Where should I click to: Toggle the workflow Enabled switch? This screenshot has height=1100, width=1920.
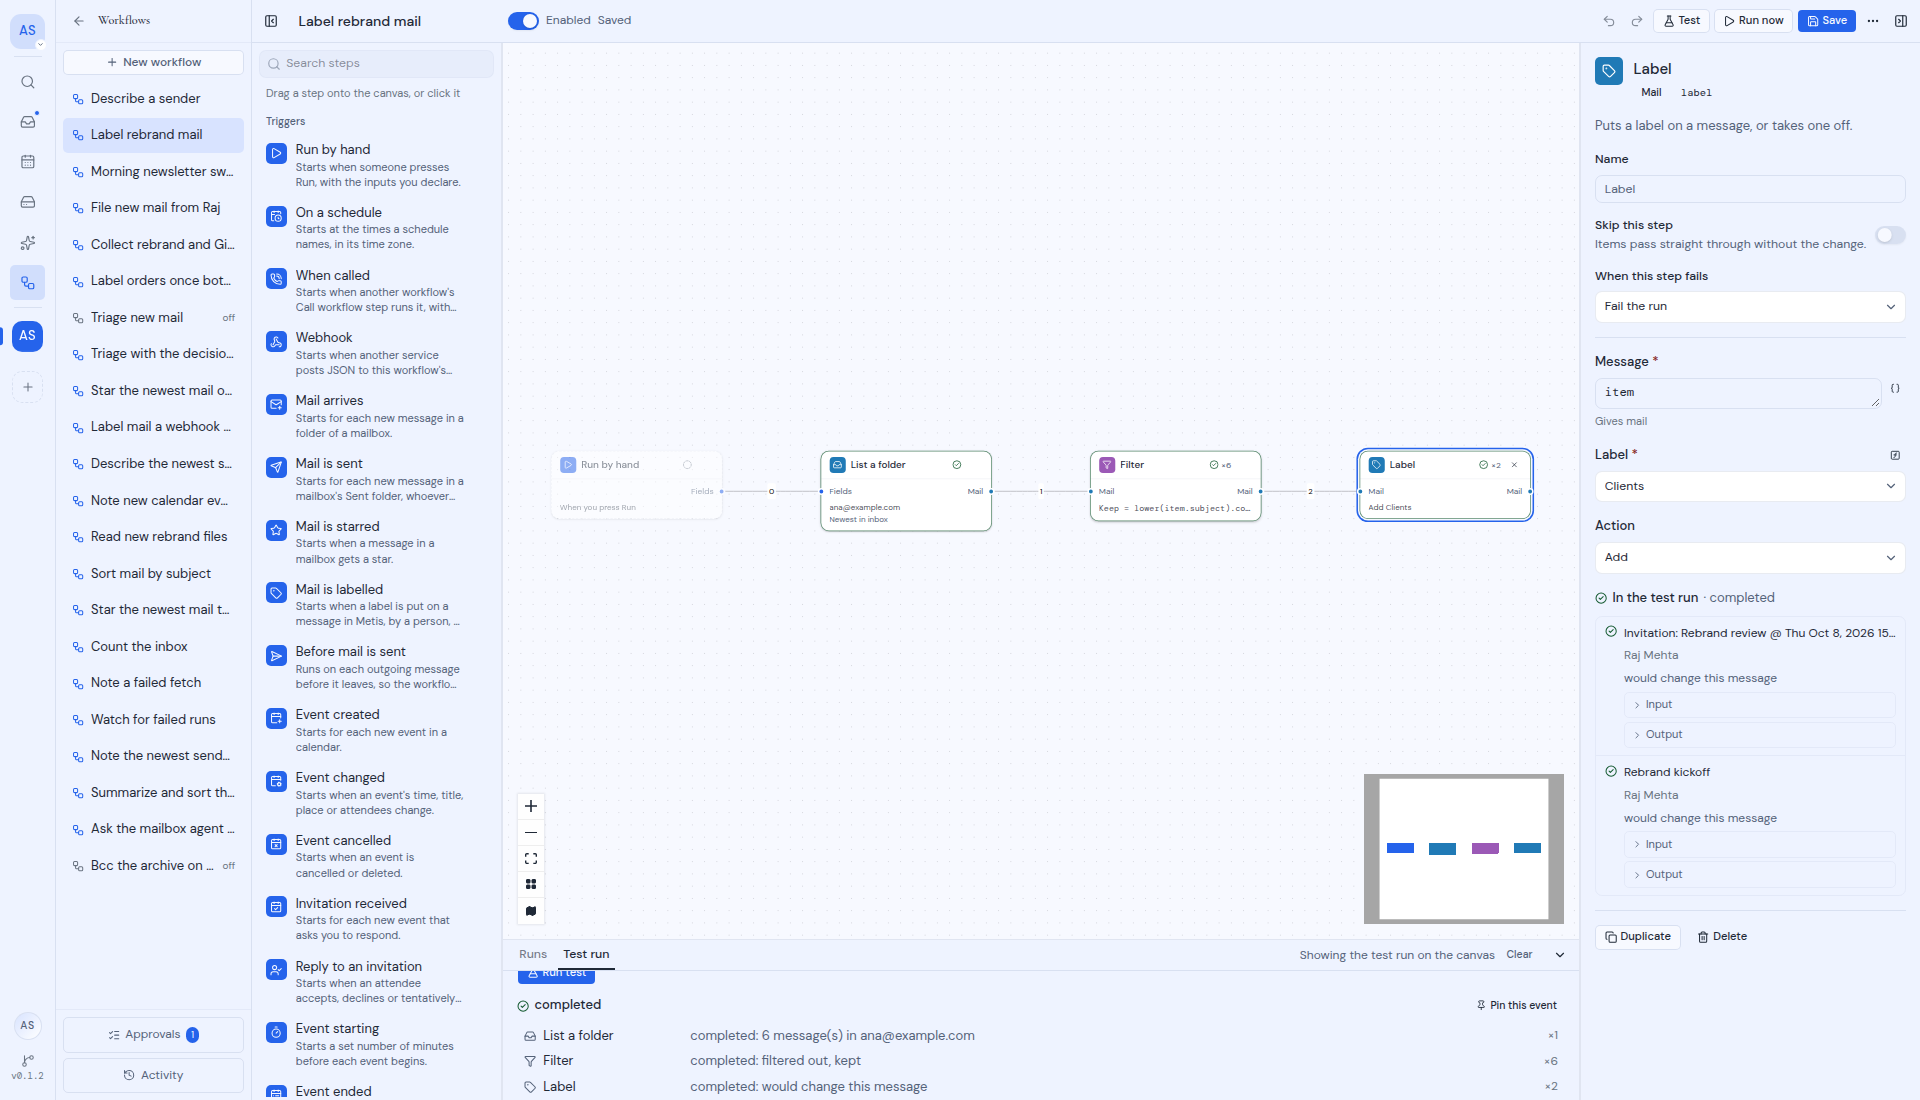pos(523,21)
